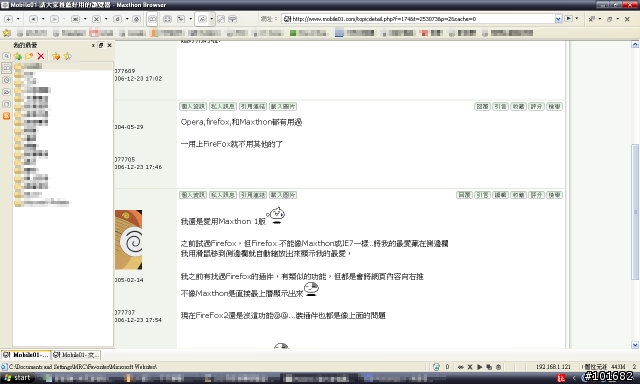
Task: Open the 我的最愛 sidebar options menu
Action: pos(93,45)
